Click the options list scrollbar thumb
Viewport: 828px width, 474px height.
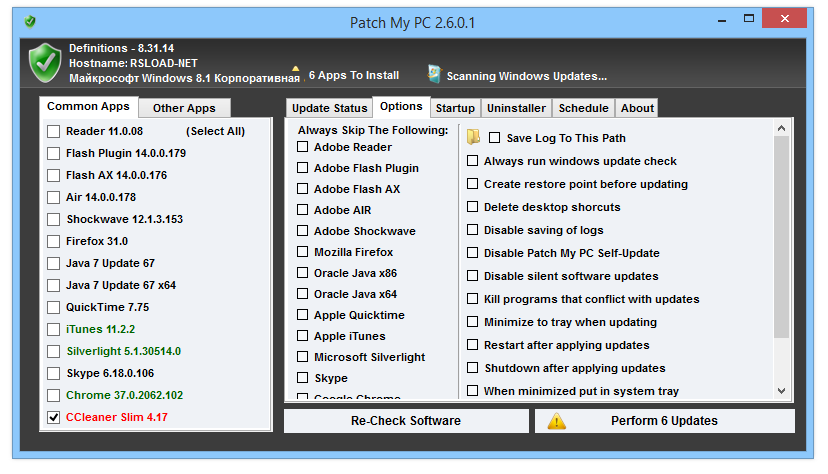(782, 237)
